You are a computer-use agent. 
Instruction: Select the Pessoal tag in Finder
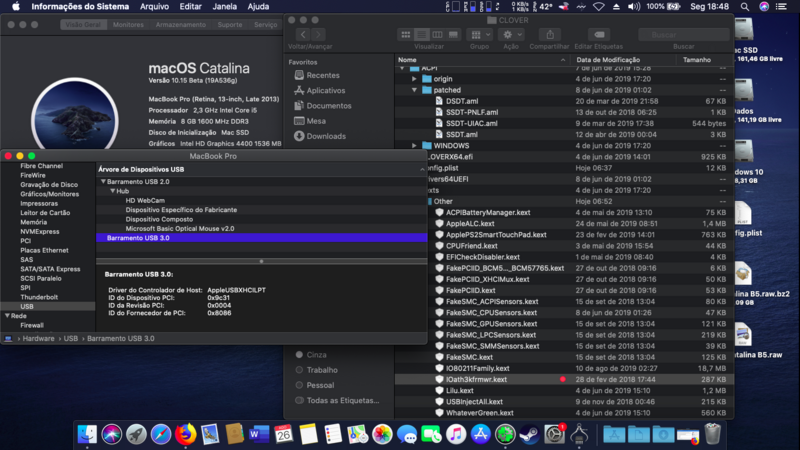(315, 385)
